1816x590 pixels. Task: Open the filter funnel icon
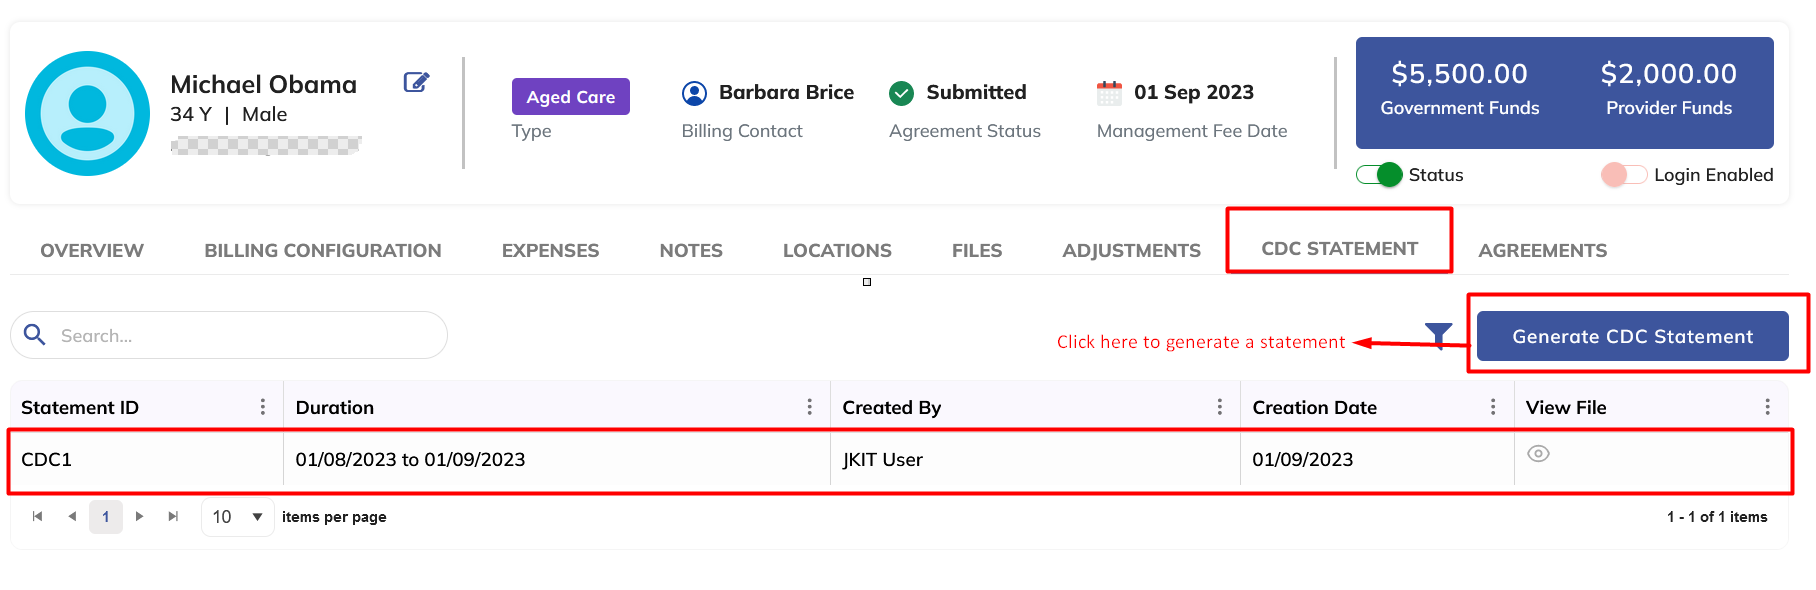coord(1438,335)
